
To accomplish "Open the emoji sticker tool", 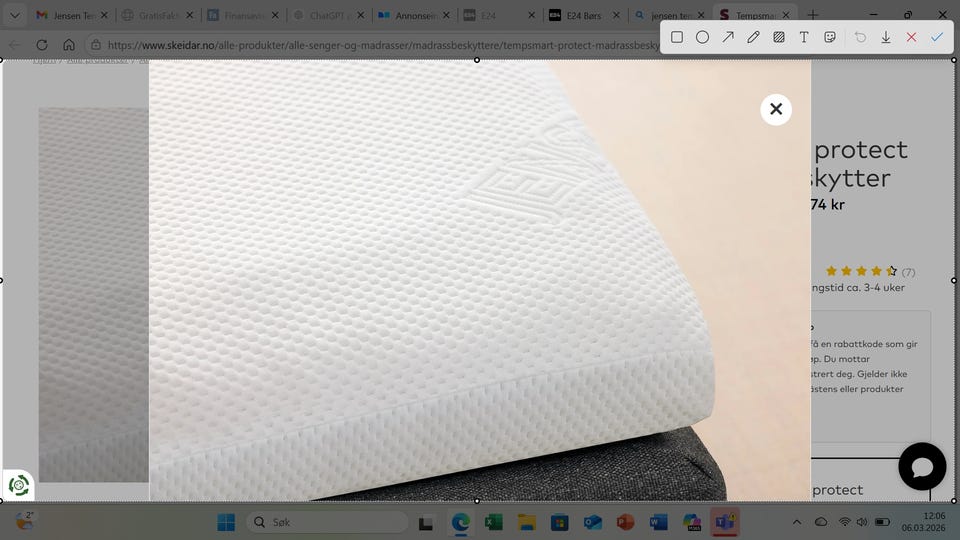I will (830, 37).
